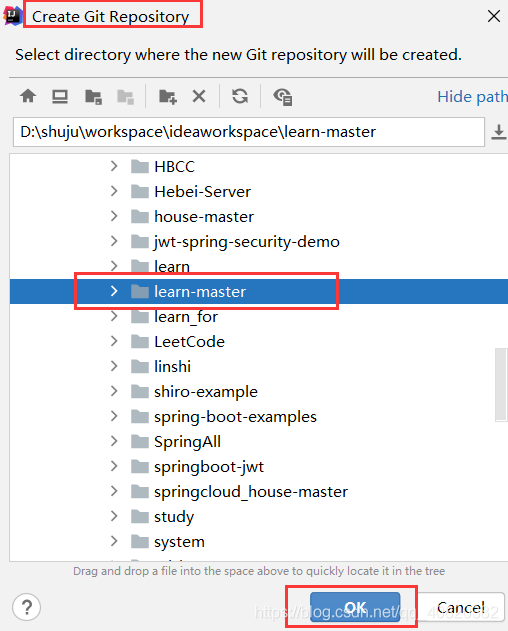This screenshot has width=508, height=631.
Task: Open the help question mark button
Action: click(x=27, y=607)
